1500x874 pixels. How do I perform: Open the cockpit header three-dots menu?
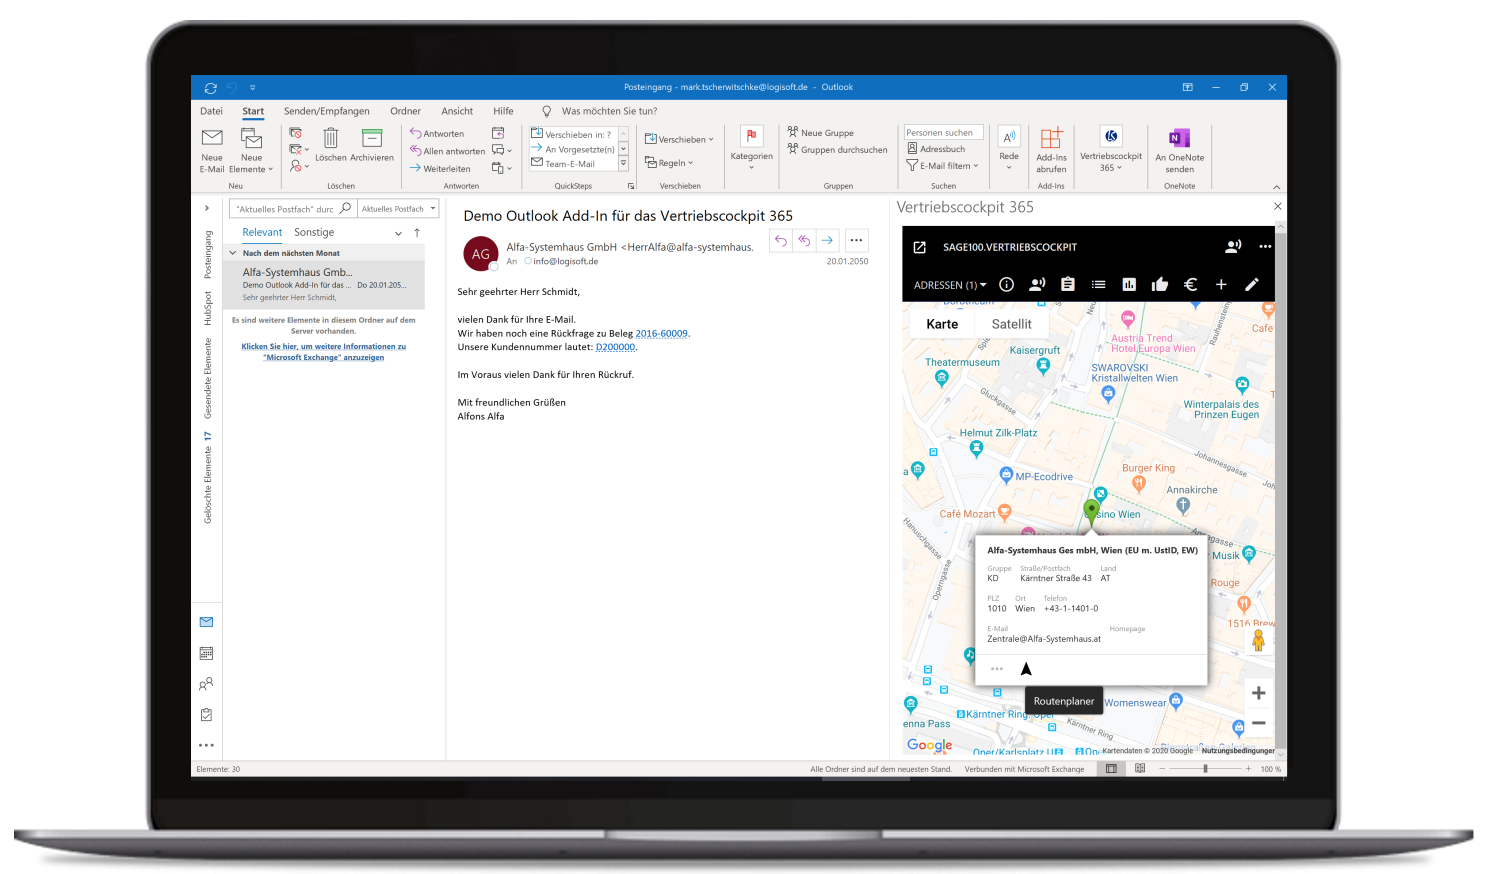(1265, 247)
